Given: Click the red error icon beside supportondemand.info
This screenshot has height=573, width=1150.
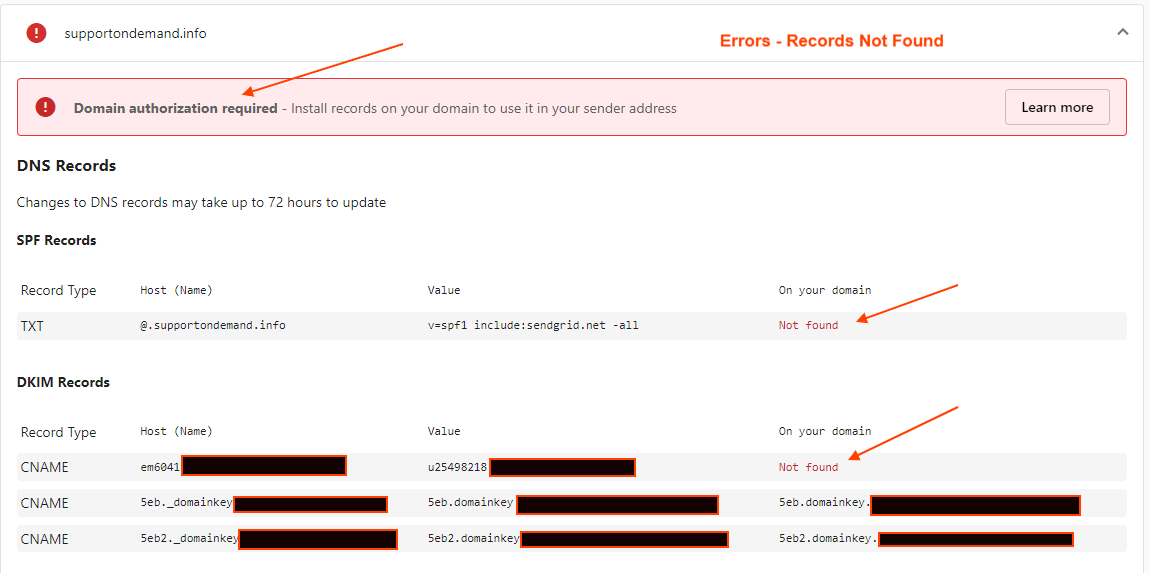Looking at the screenshot, I should (x=37, y=33).
